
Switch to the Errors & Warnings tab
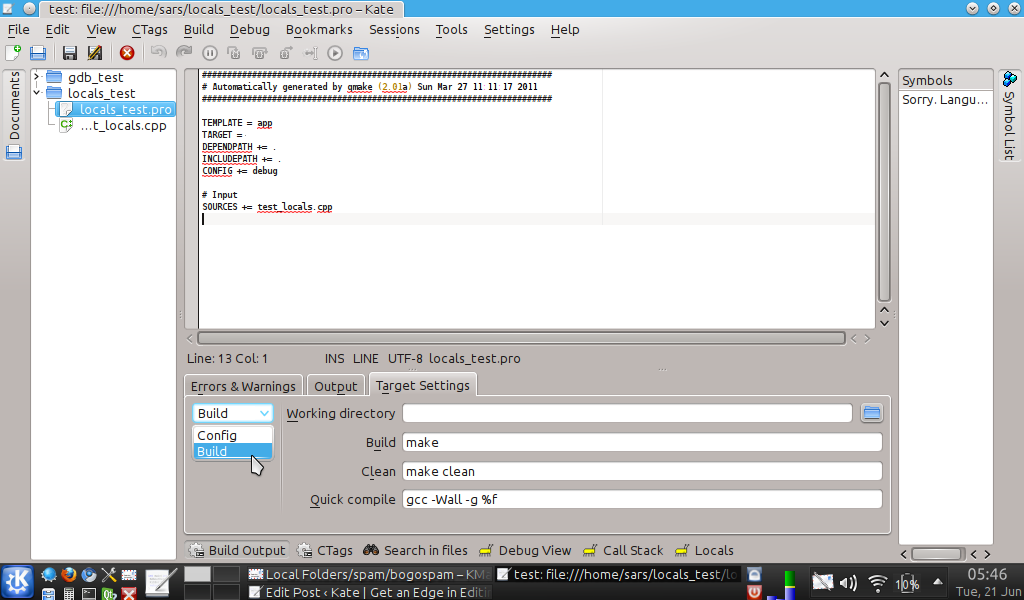pyautogui.click(x=243, y=386)
